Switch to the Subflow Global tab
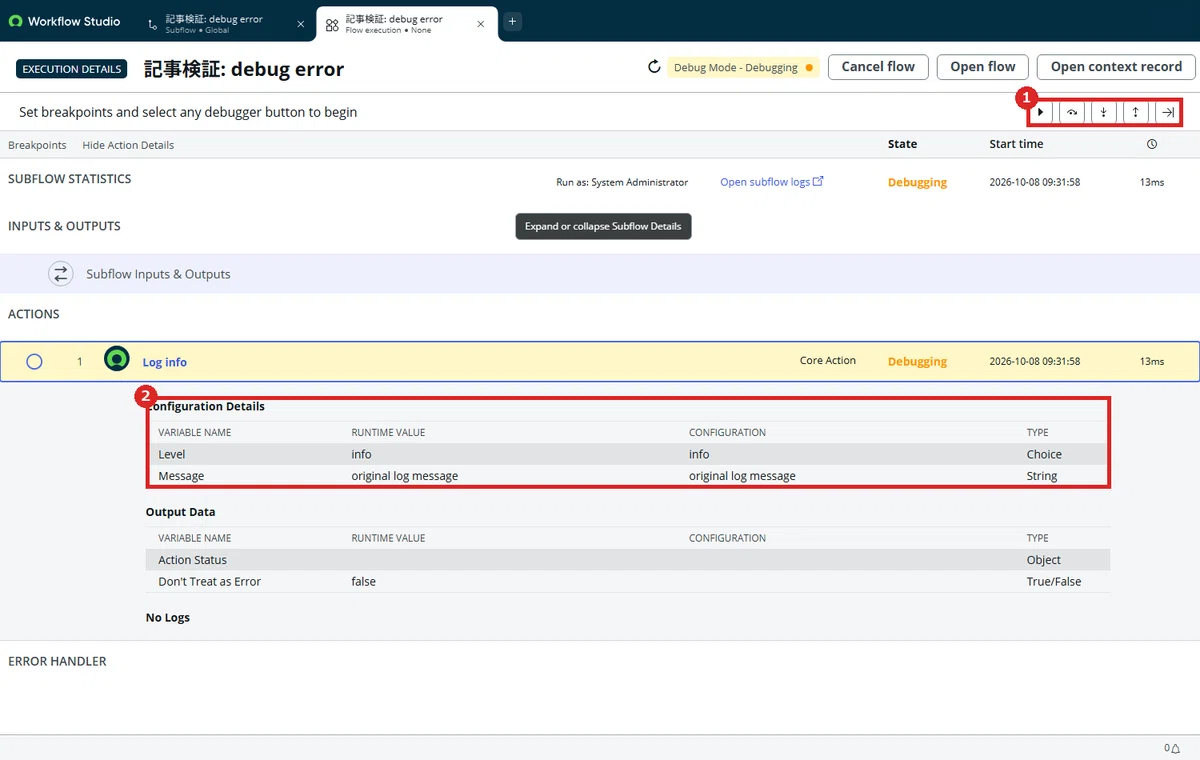 tap(225, 24)
